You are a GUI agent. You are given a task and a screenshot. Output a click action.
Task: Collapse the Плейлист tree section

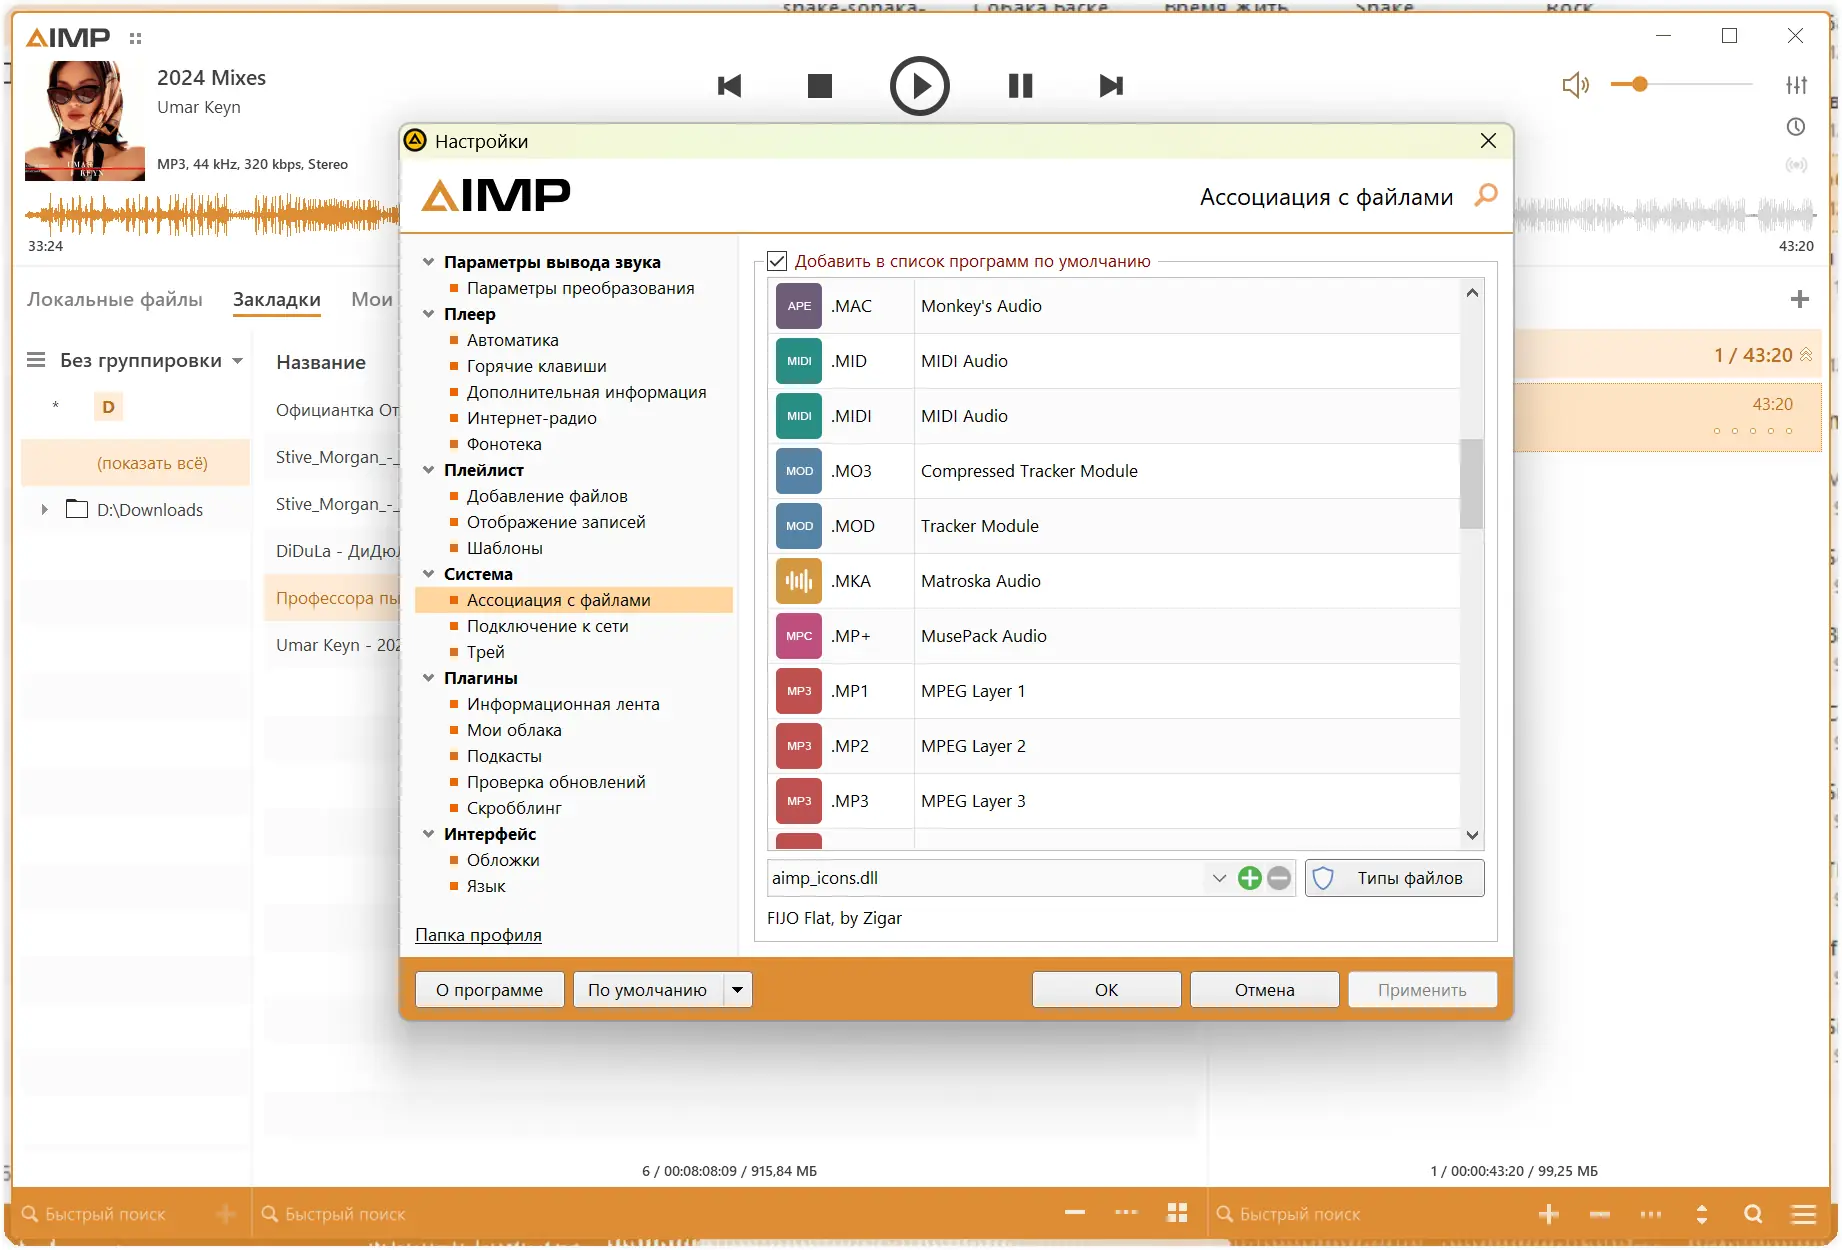428,470
